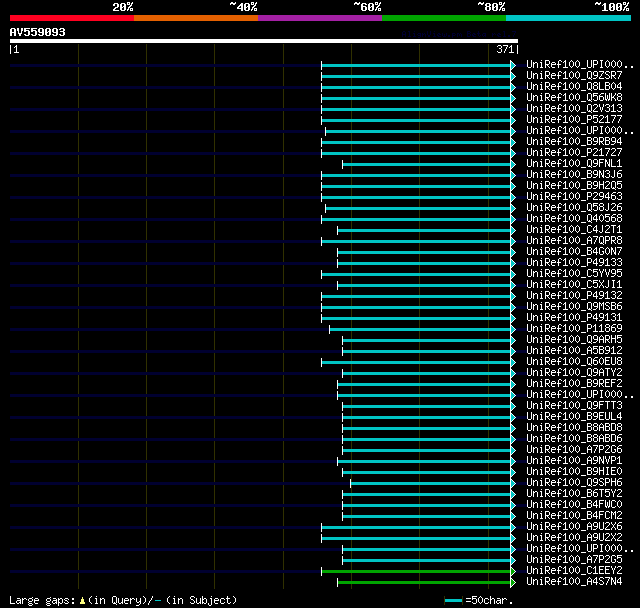Screen dimensions: 640x608
Task: Select the UniRef100_A9U2X6 entry
Action: (x=574, y=527)
